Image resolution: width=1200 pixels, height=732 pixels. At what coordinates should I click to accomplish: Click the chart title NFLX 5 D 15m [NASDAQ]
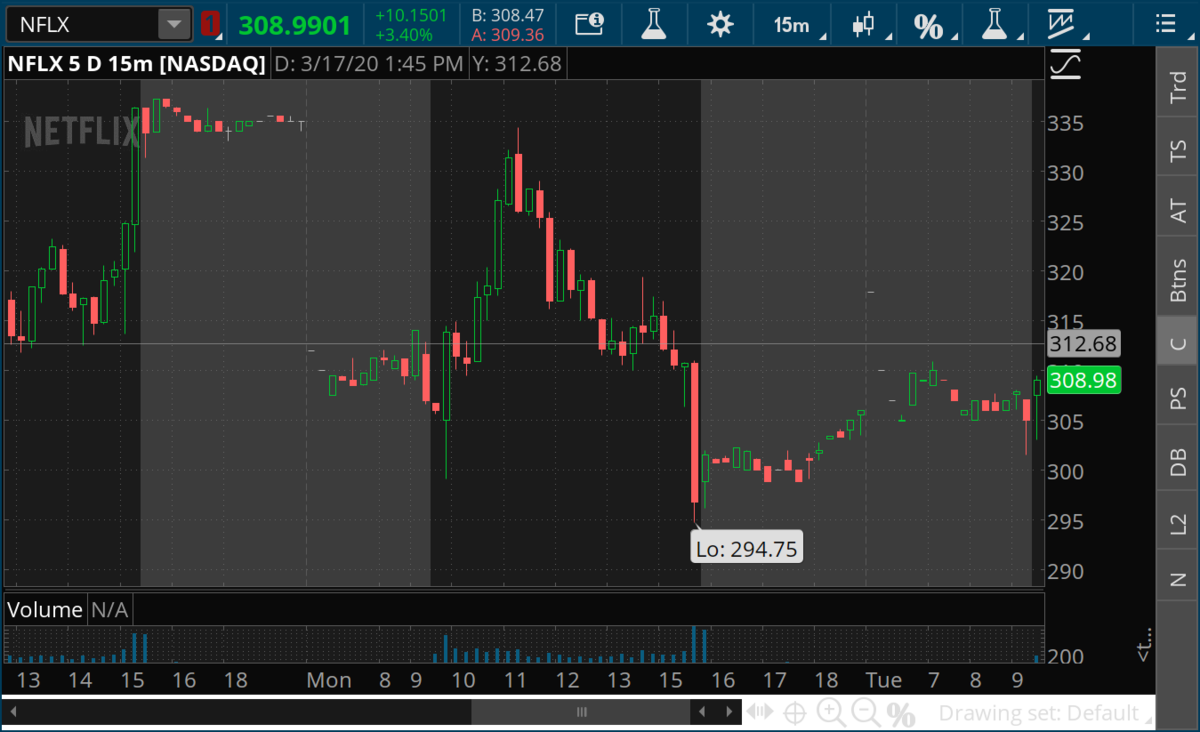click(x=137, y=65)
